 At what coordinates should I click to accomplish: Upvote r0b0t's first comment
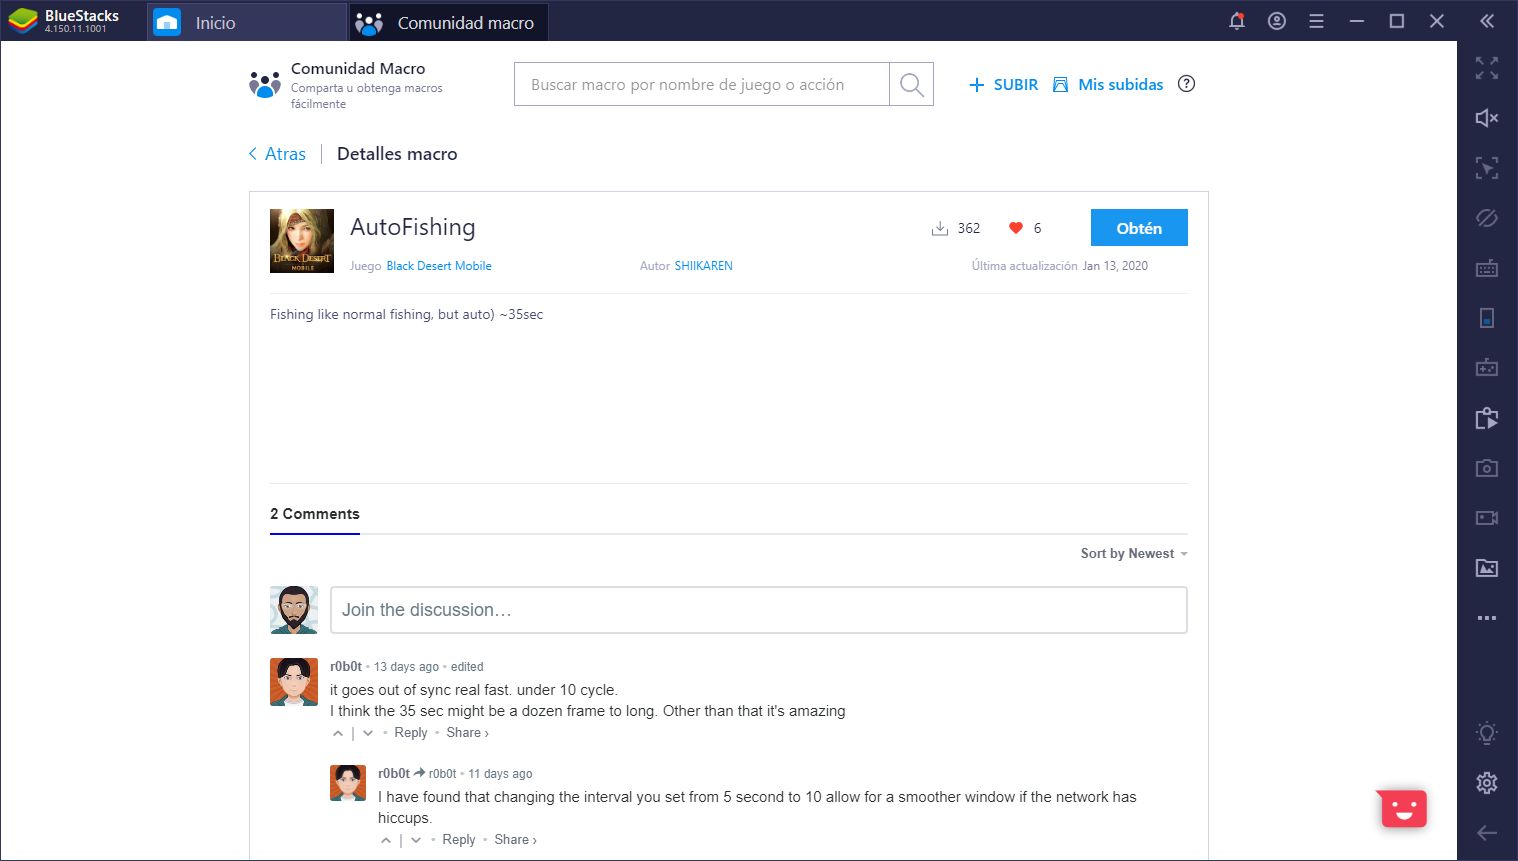[338, 733]
